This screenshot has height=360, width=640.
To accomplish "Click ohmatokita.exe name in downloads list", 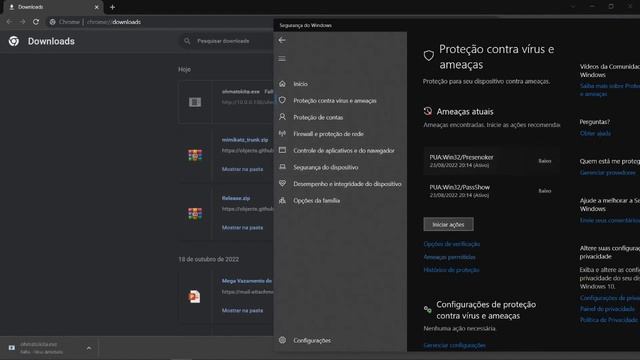I will (240, 91).
